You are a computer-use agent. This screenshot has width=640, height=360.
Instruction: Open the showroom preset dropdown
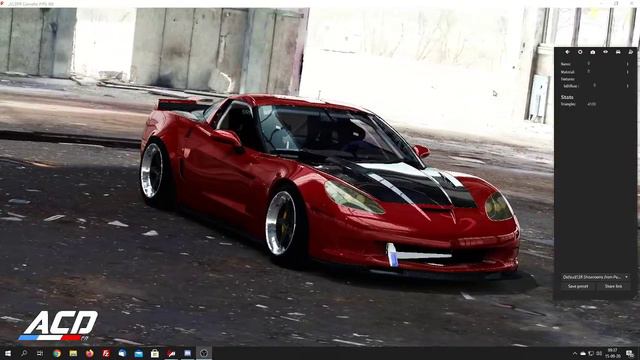tap(595, 277)
